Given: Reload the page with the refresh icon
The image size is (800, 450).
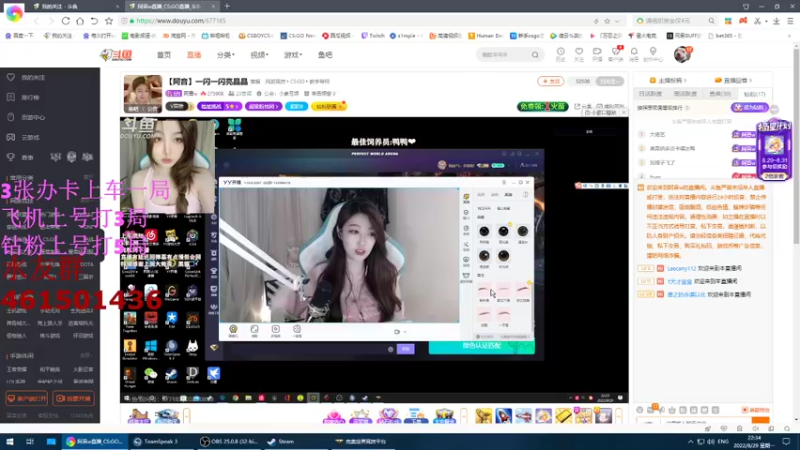Looking at the screenshot, I should pyautogui.click(x=65, y=21).
